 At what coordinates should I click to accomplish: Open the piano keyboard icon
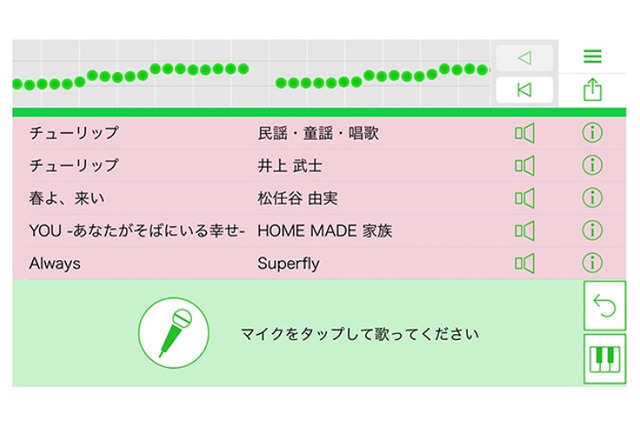click(x=604, y=359)
